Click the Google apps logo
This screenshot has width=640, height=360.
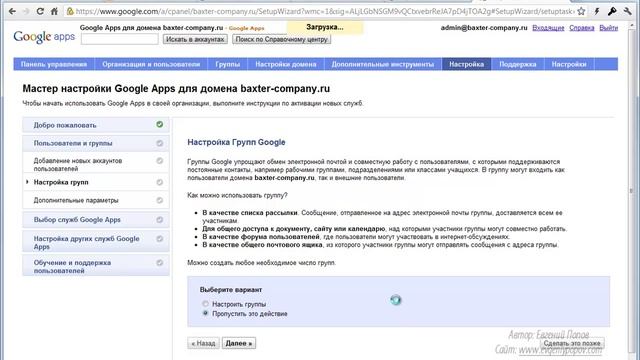point(44,37)
